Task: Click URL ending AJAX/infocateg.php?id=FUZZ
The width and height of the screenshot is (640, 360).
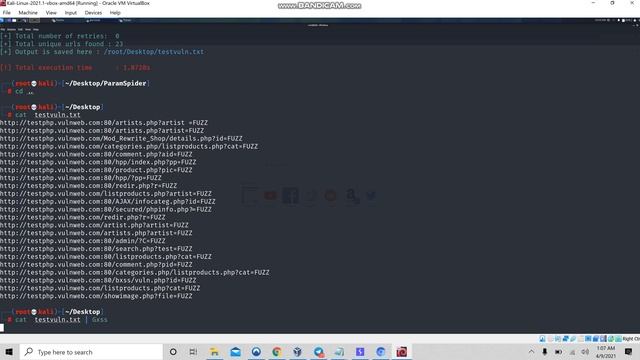Action: 108,201
